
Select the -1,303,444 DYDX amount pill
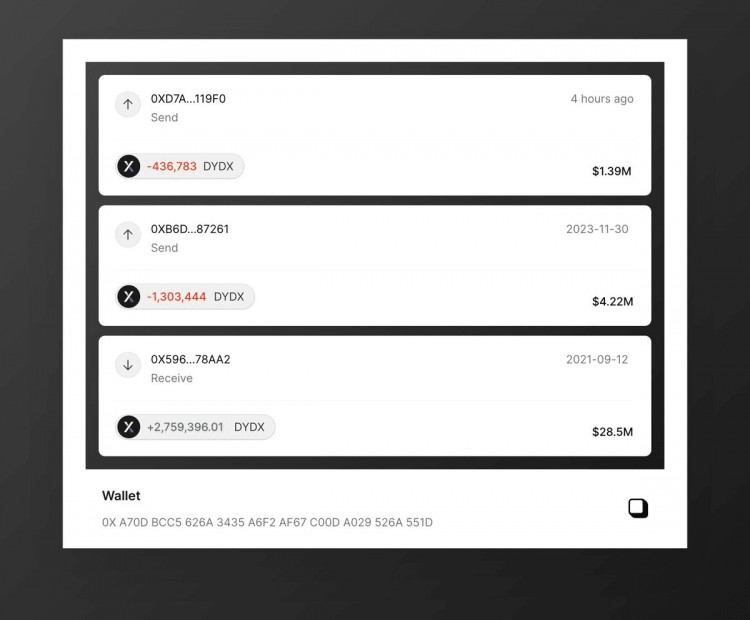click(x=185, y=297)
